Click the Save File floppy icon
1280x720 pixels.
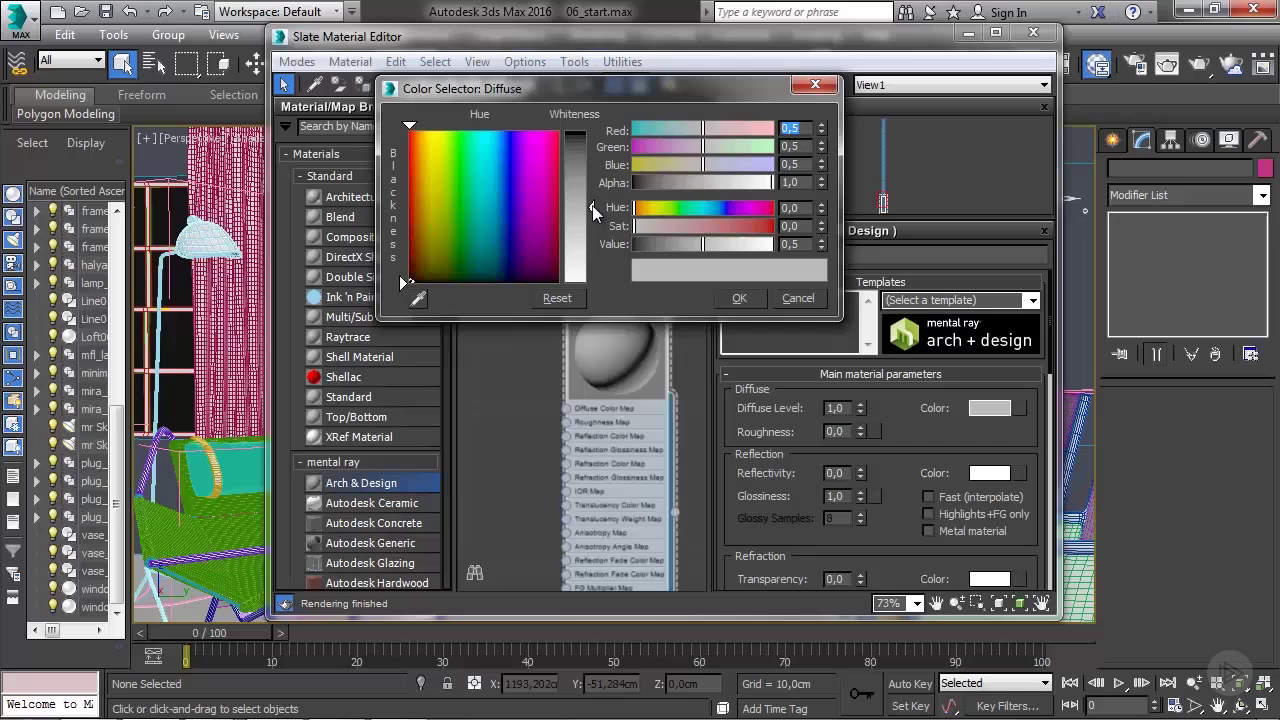tap(106, 12)
